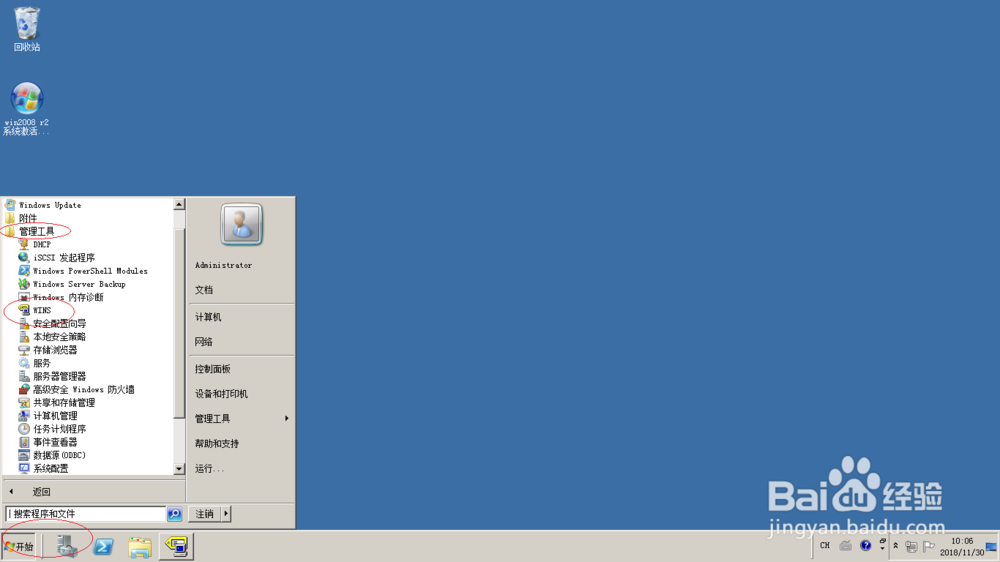Open the 服务 console
1000x562 pixels.
pos(41,363)
